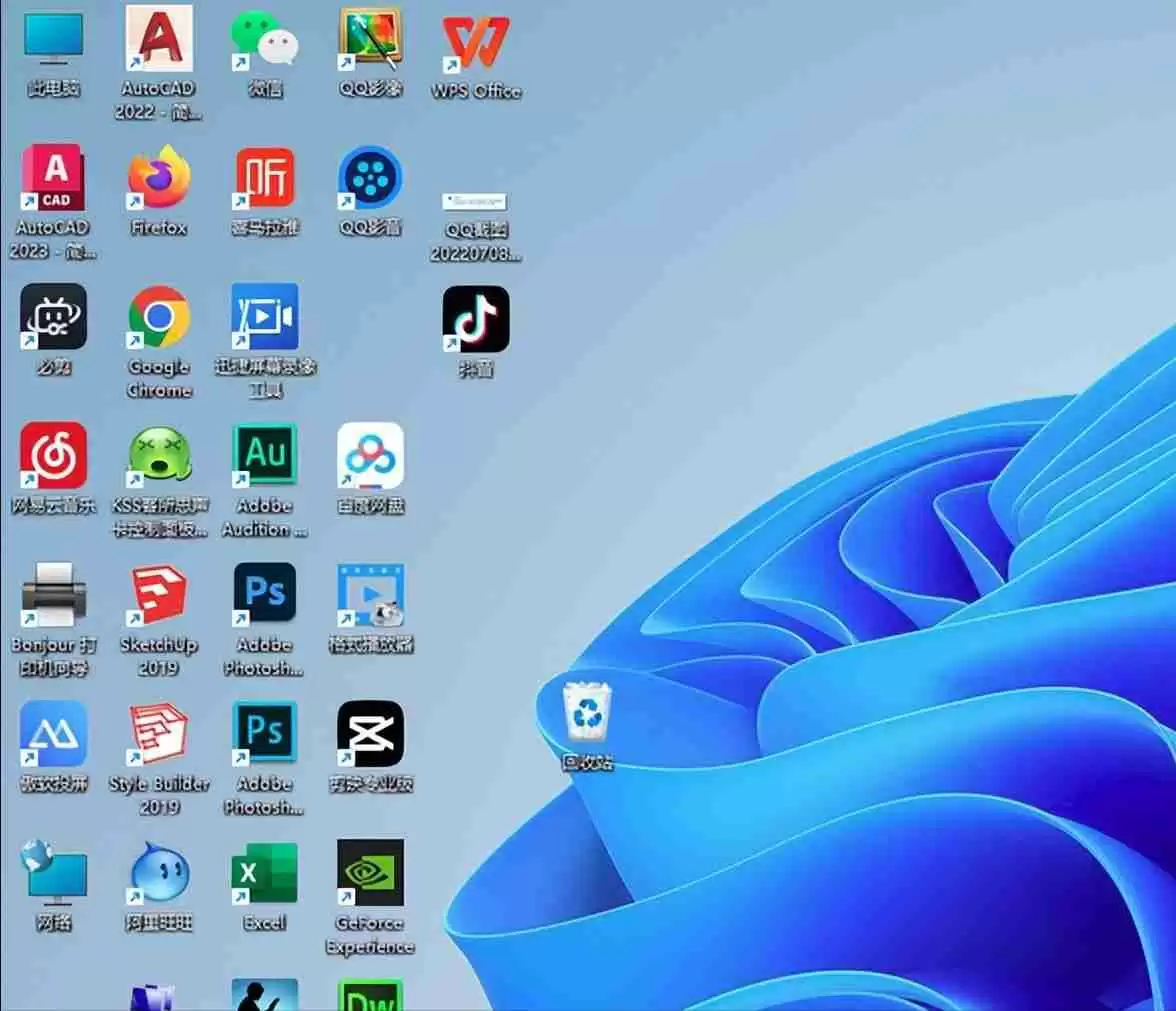This screenshot has height=1011, width=1176.
Task: Launch Adobe Audition from the desktop
Action: pos(264,456)
